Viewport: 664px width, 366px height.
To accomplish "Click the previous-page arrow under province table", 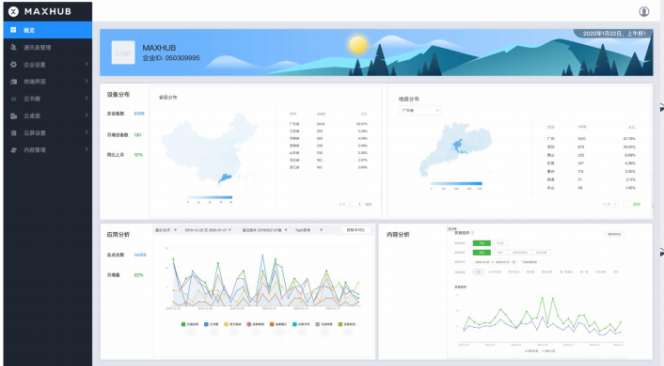I will pos(350,205).
